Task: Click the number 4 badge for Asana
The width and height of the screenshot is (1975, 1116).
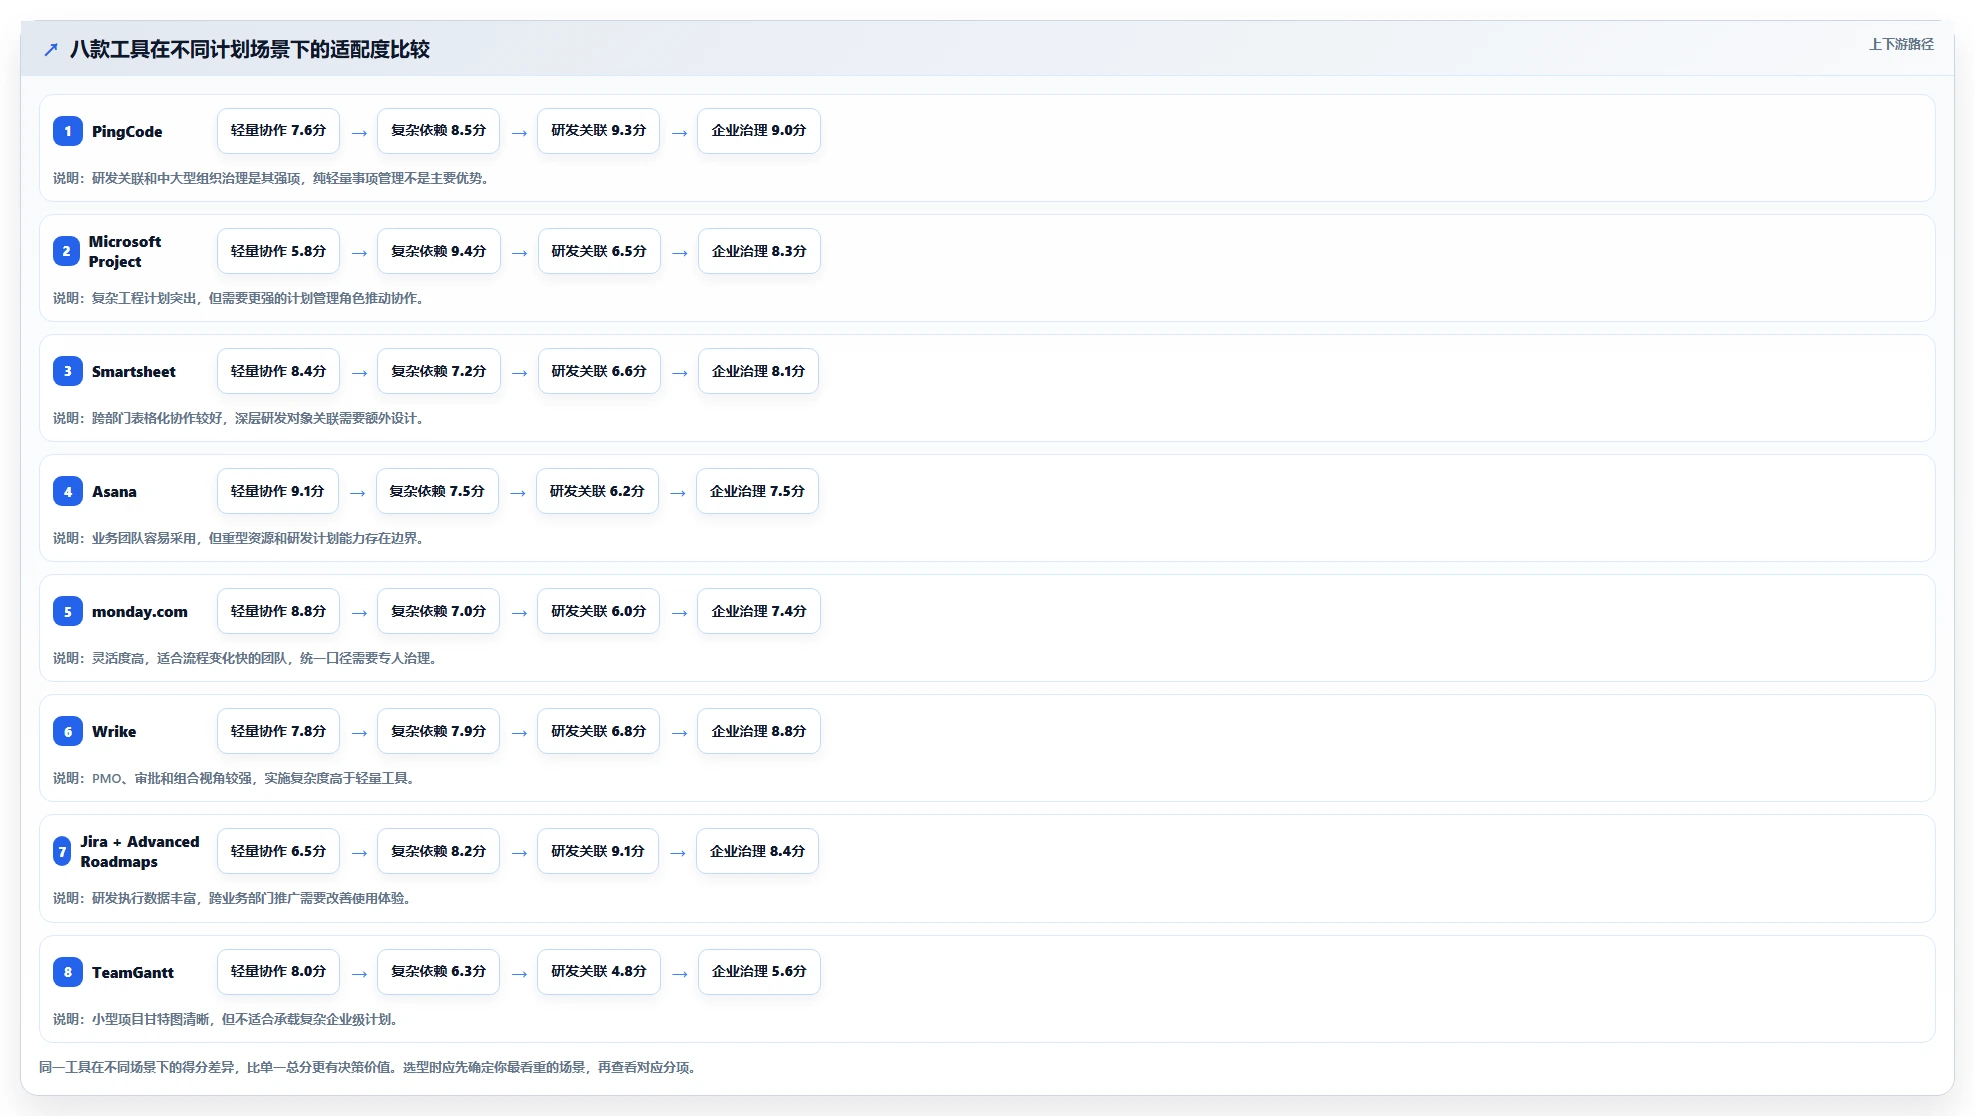Action: [x=68, y=491]
